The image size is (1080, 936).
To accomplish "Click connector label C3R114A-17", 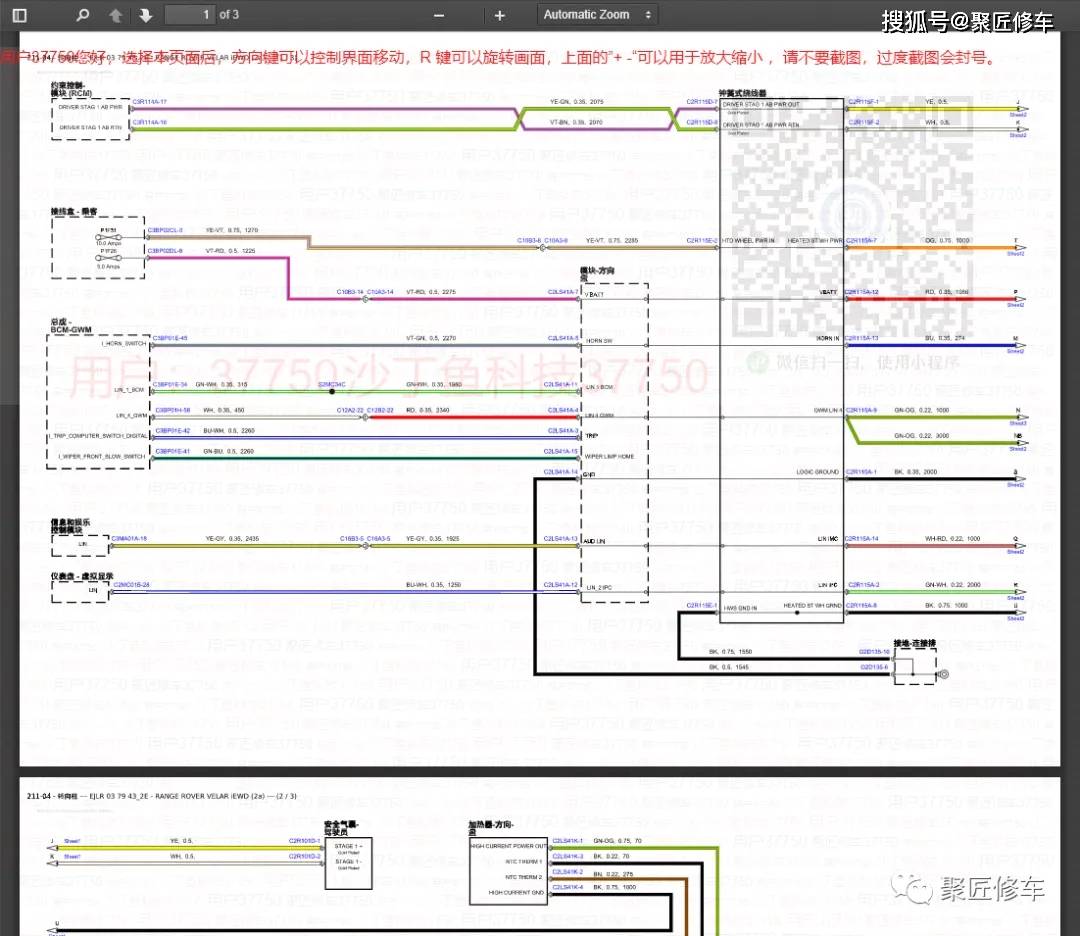I will [x=149, y=102].
